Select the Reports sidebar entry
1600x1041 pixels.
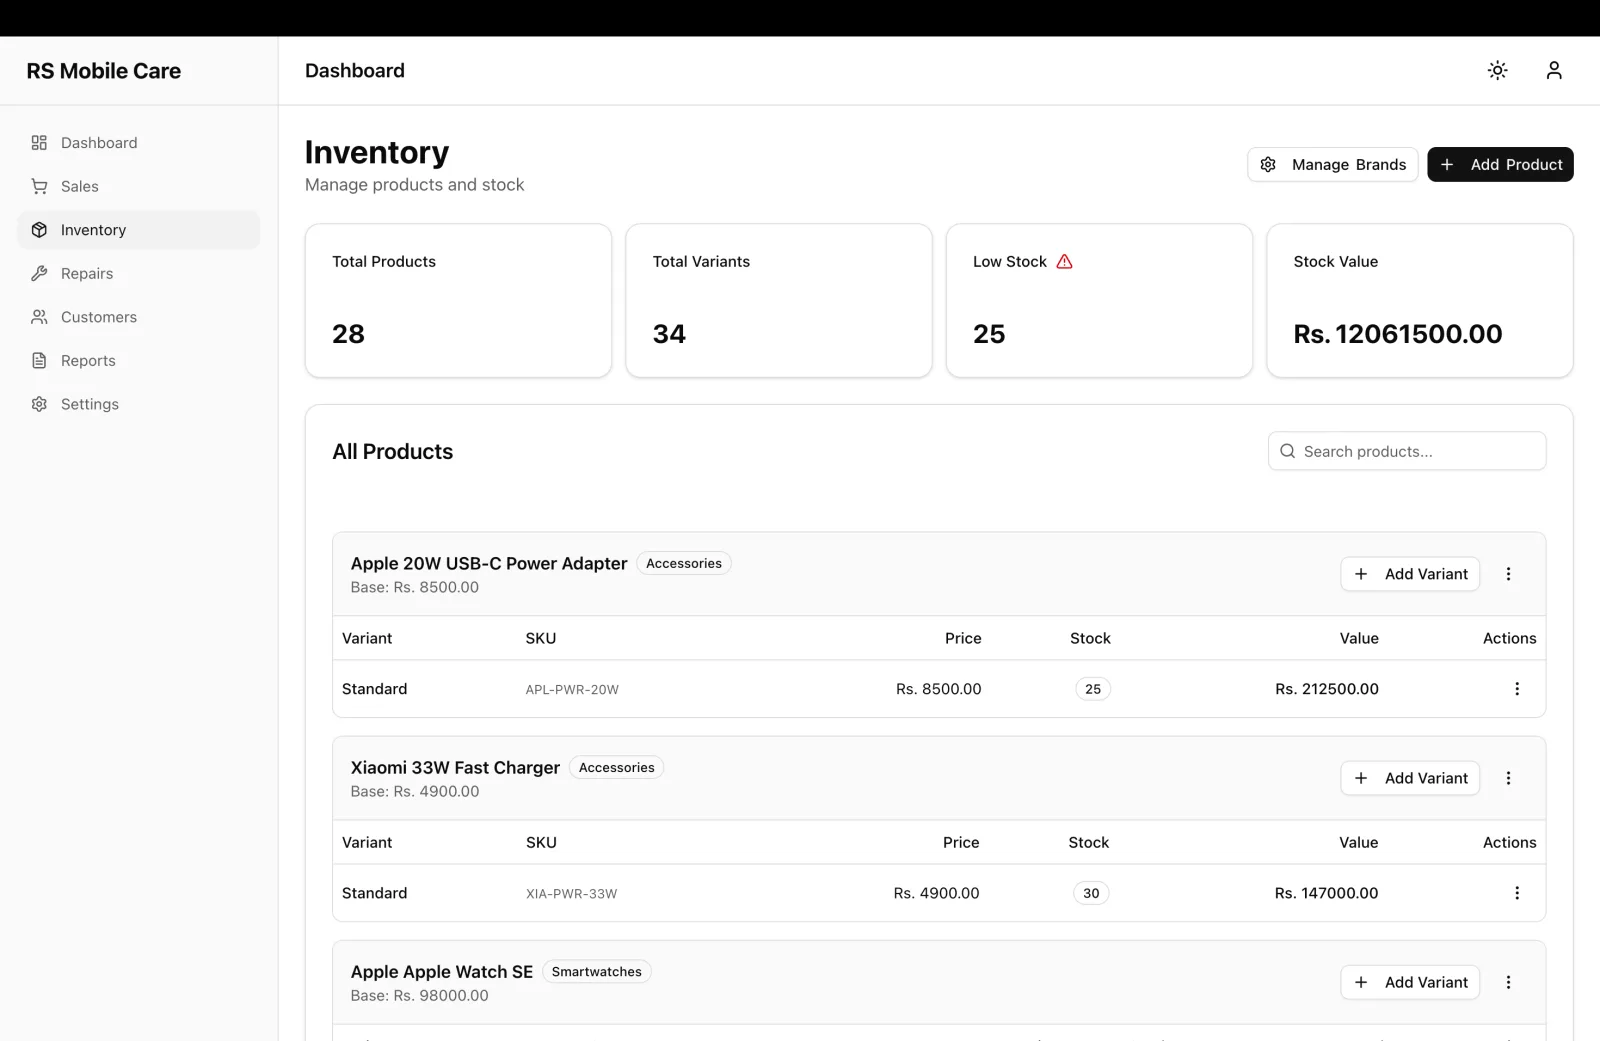(x=139, y=360)
